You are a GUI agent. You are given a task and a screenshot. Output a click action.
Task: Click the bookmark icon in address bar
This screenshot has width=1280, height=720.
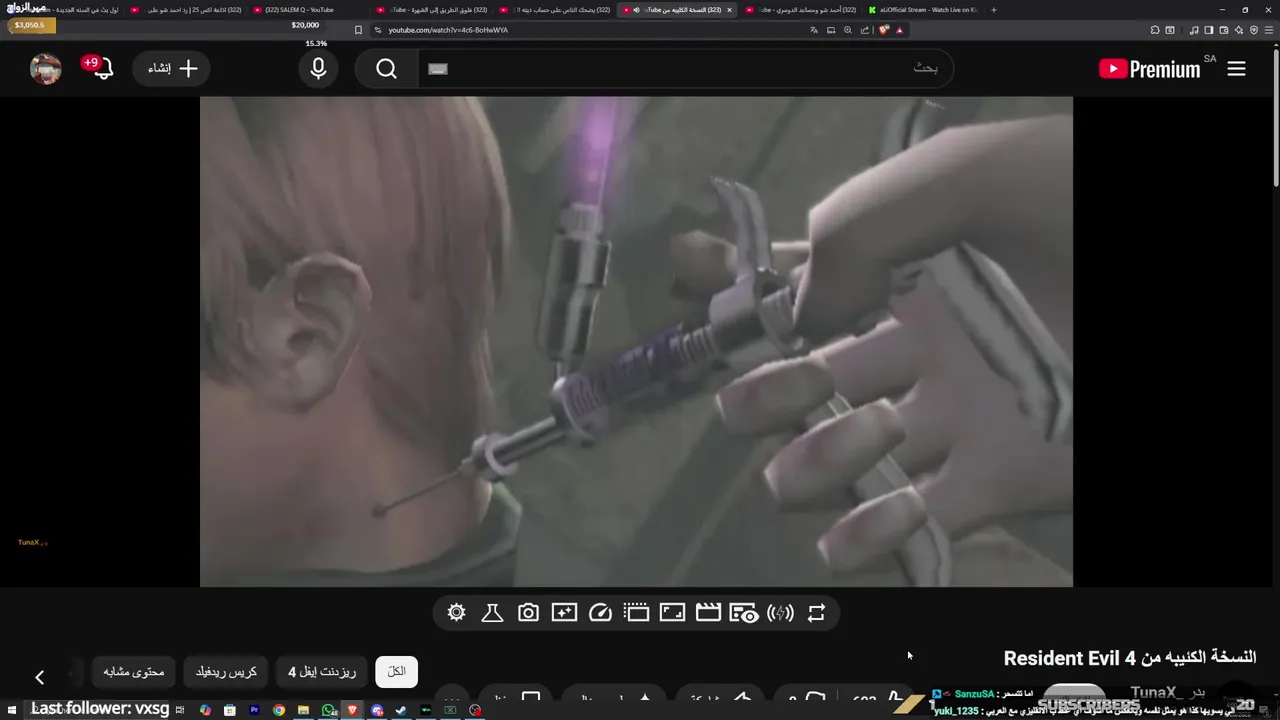358,30
